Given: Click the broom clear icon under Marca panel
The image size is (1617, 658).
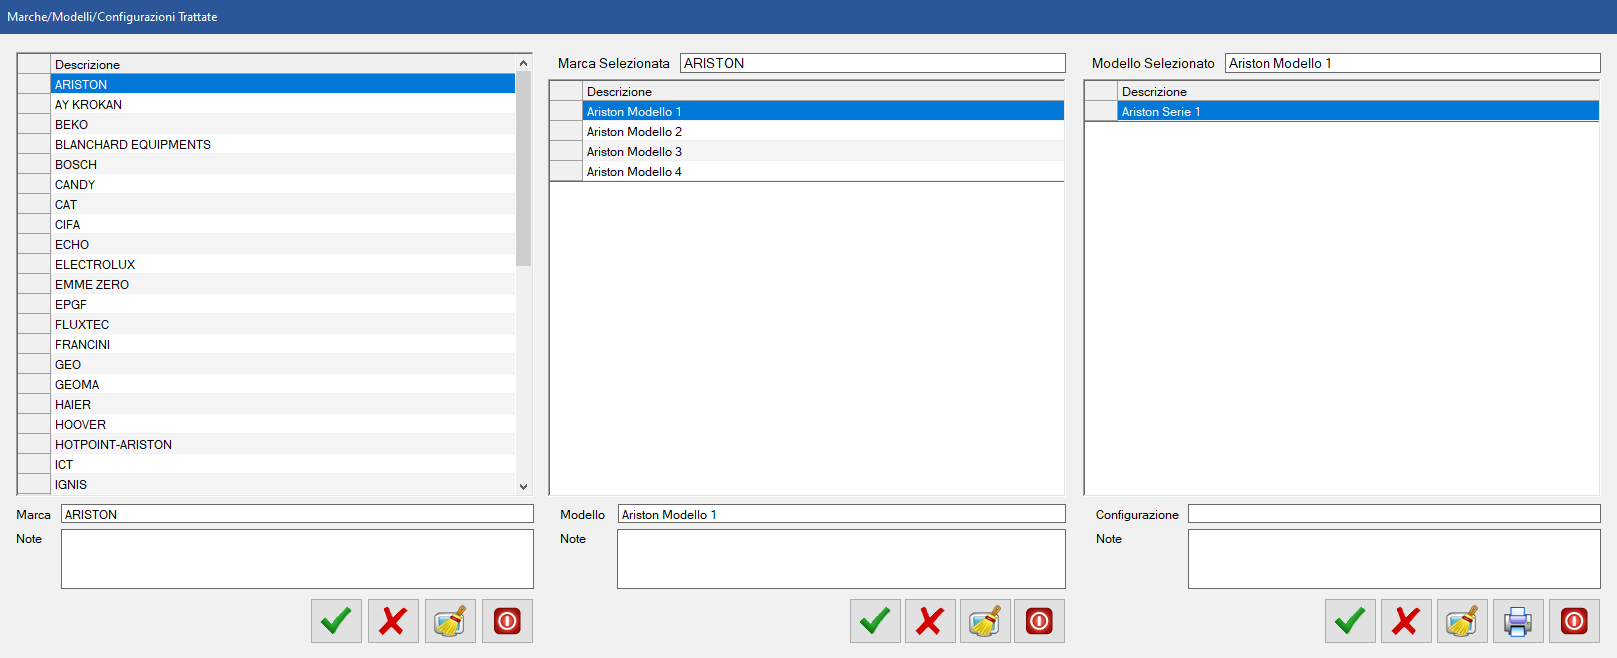Looking at the screenshot, I should pyautogui.click(x=450, y=621).
